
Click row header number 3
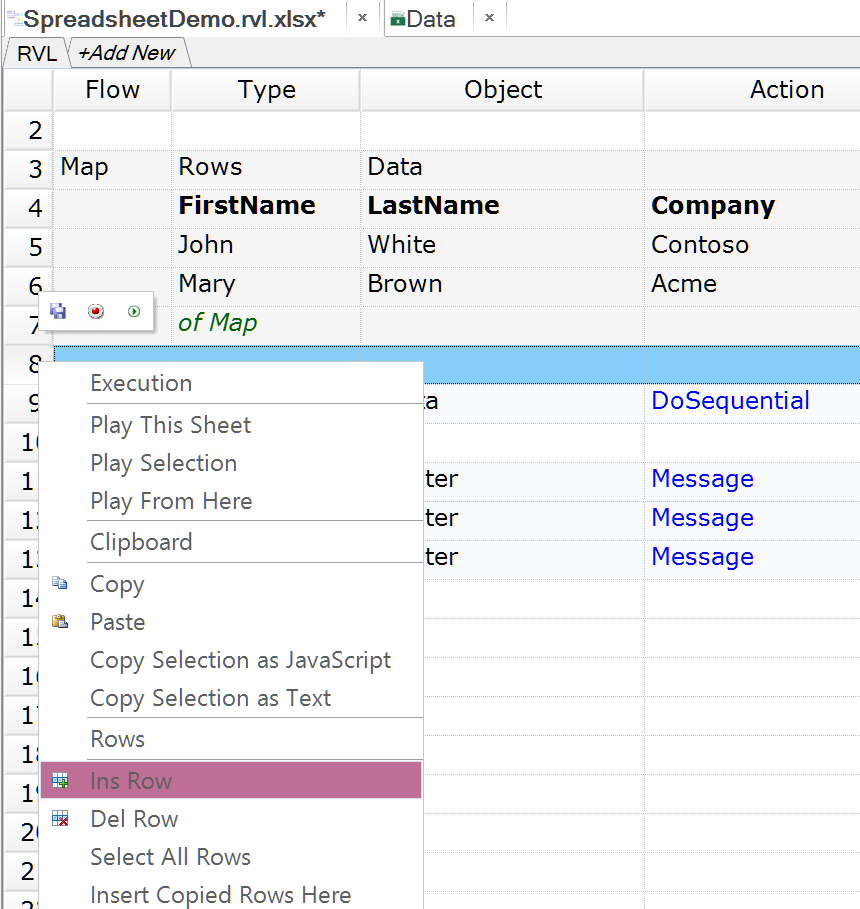36,168
